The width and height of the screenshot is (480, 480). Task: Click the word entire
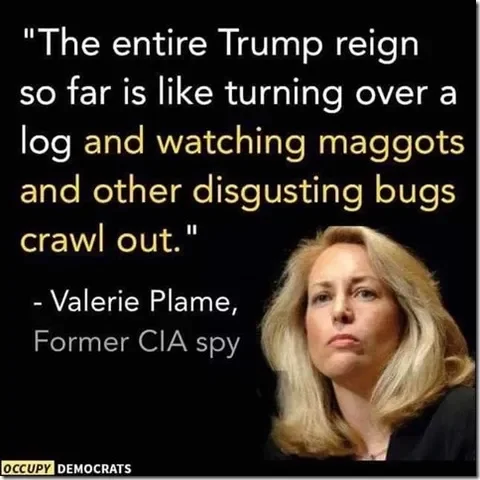pyautogui.click(x=160, y=45)
